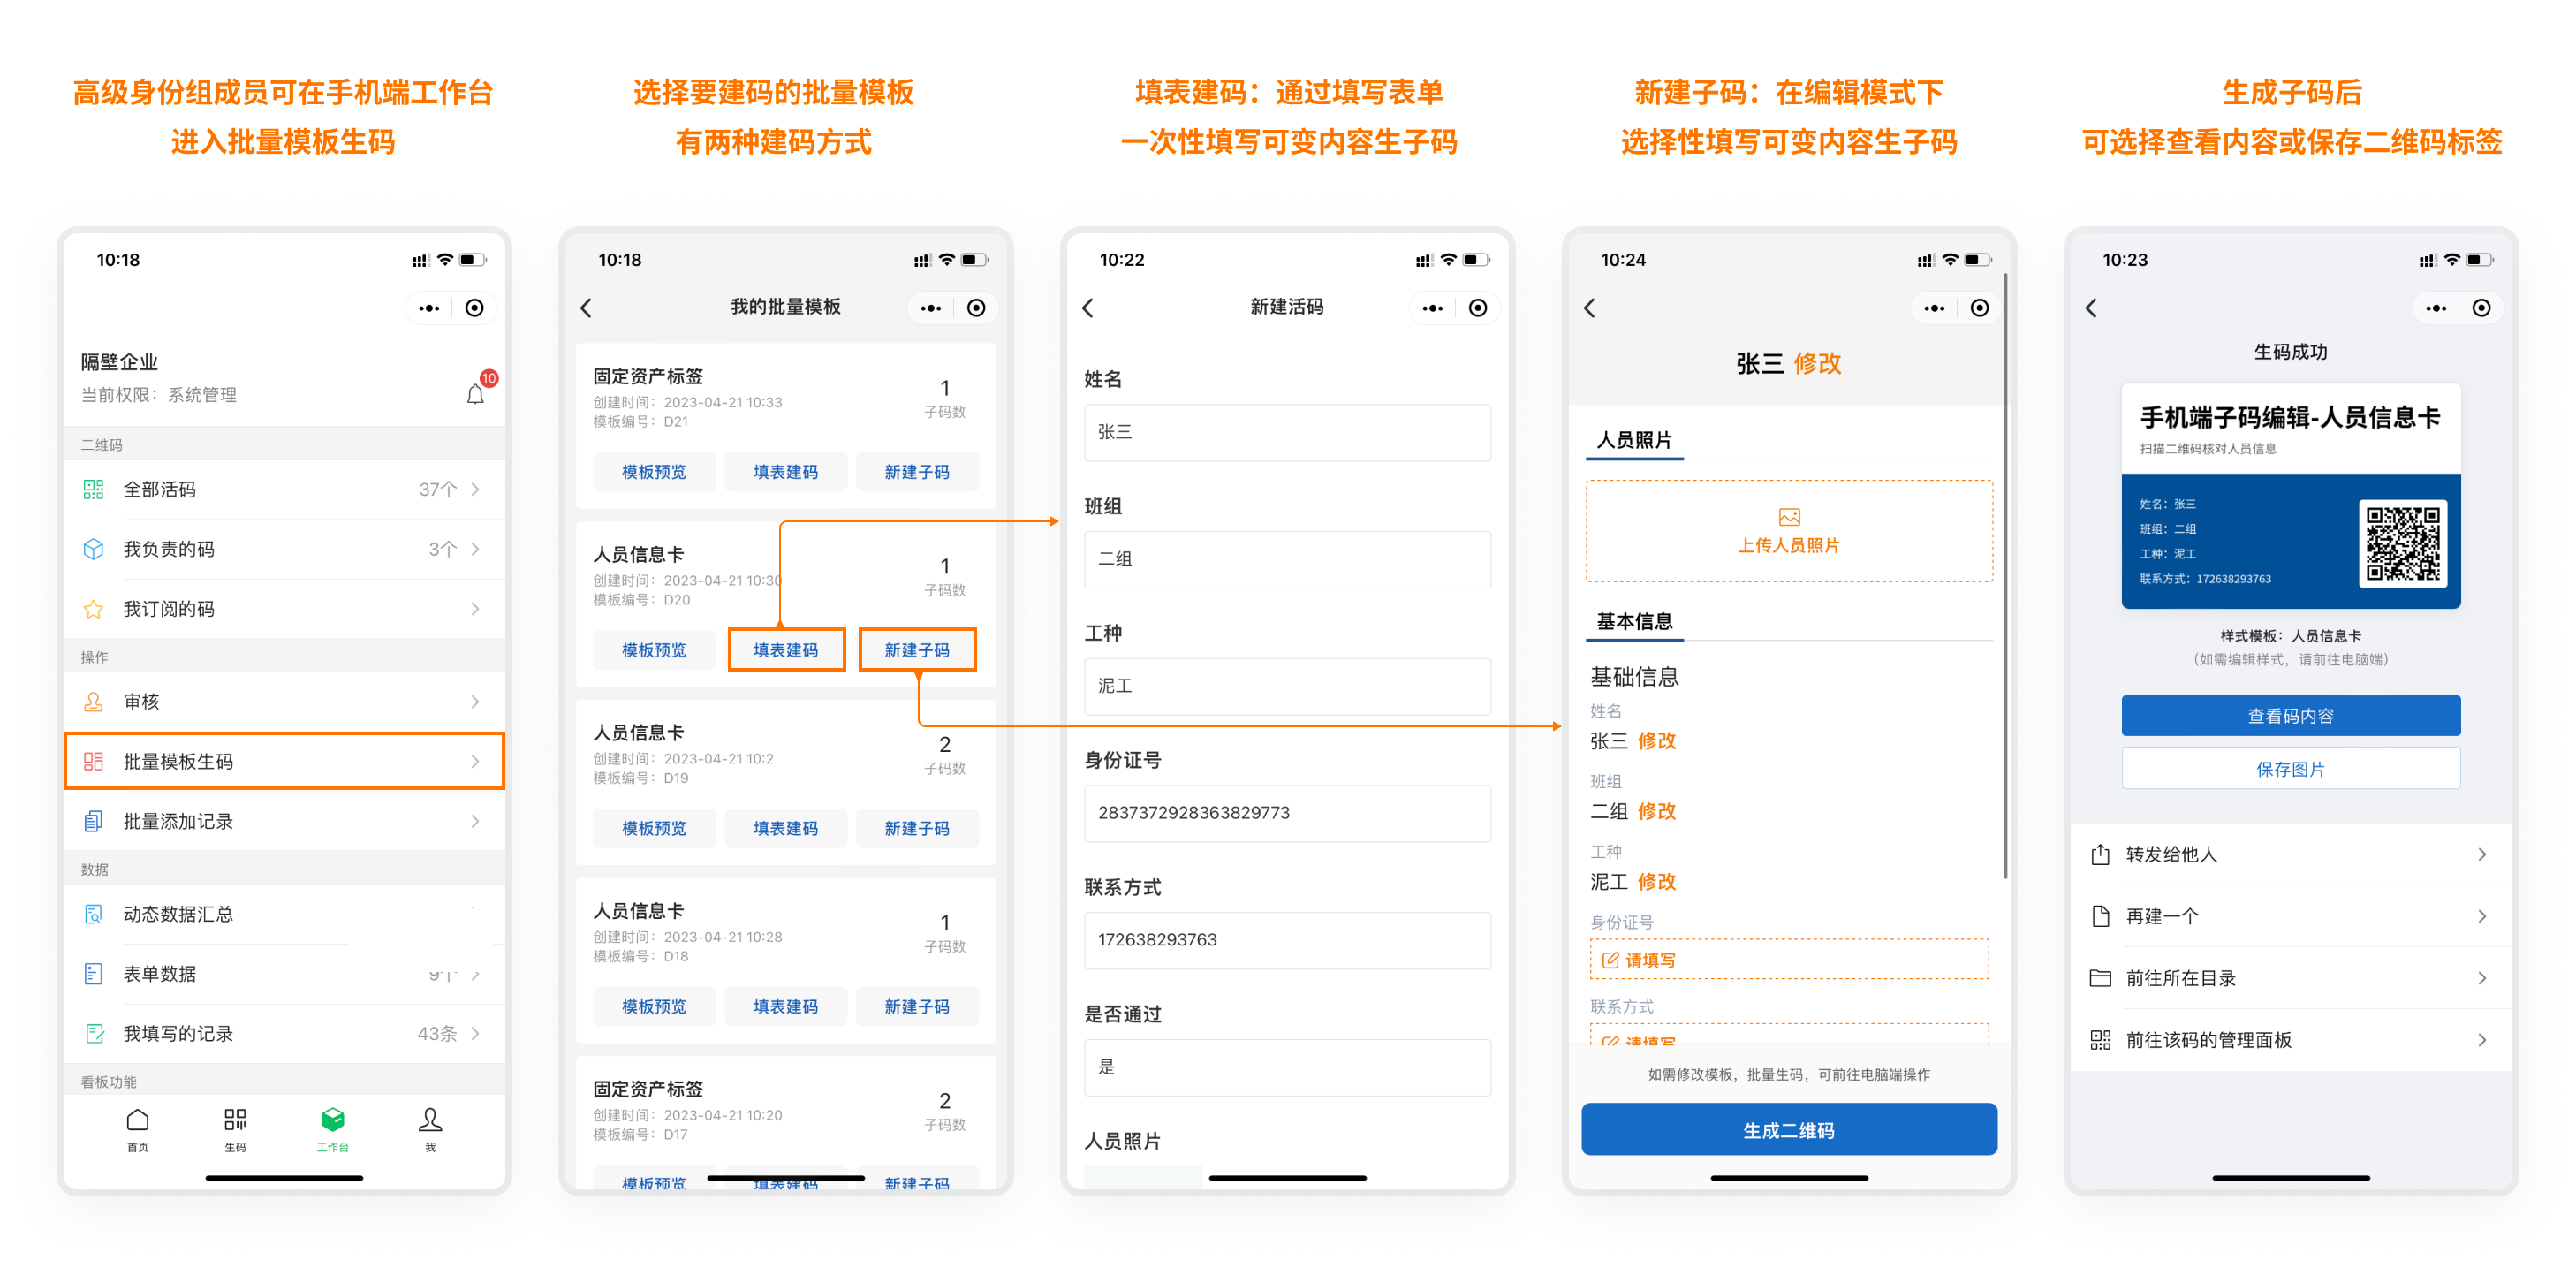Click 新建子码 for 人员信息卡 D20
This screenshot has width=2576, height=1268.
[x=917, y=650]
